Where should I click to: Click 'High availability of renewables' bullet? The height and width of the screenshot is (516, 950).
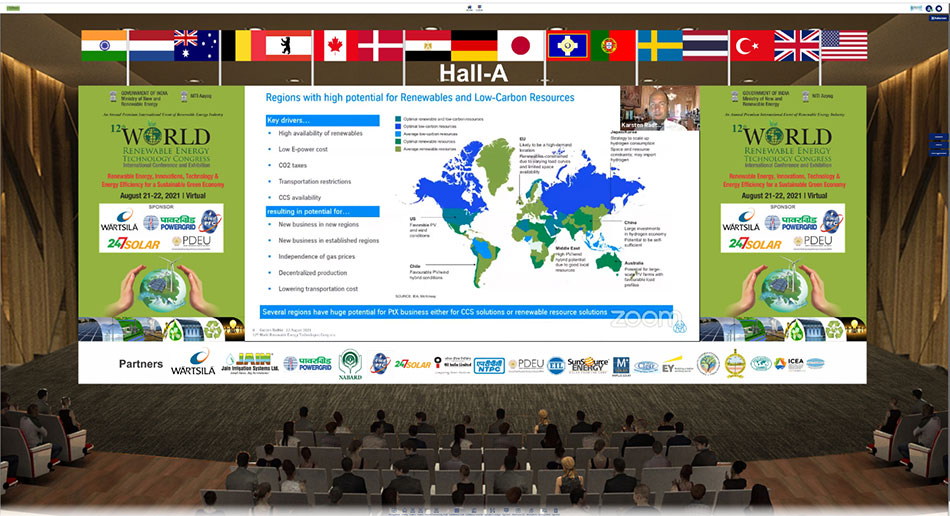321,133
